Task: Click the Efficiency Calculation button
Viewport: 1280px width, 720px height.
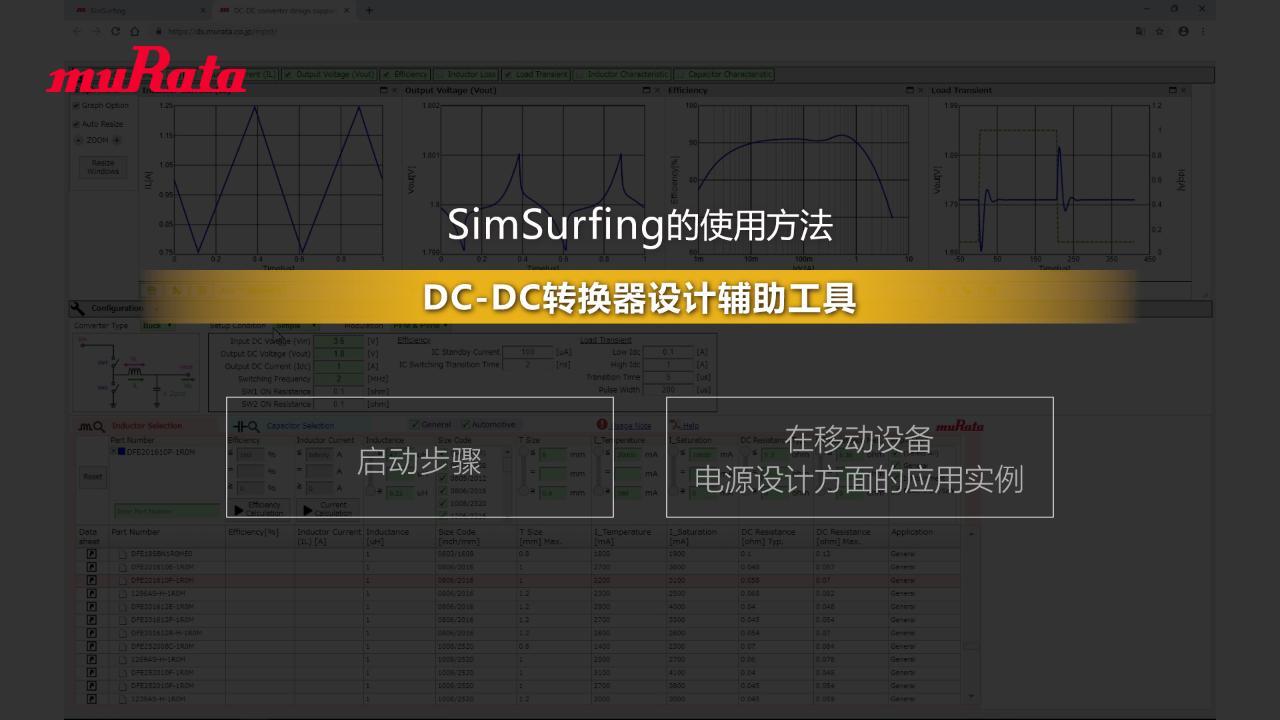Action: [x=260, y=508]
